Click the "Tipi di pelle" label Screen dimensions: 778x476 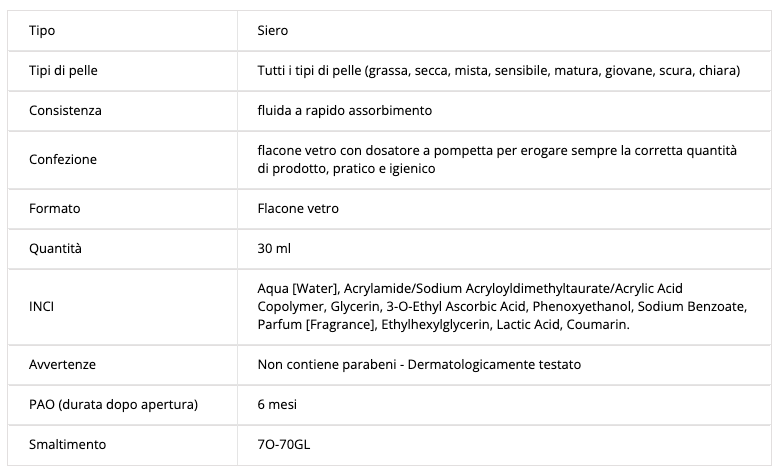coord(62,71)
